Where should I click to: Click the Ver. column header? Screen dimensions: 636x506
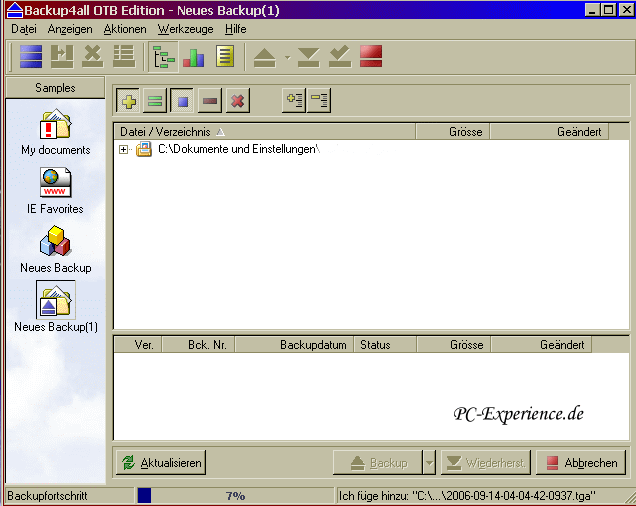point(138,345)
